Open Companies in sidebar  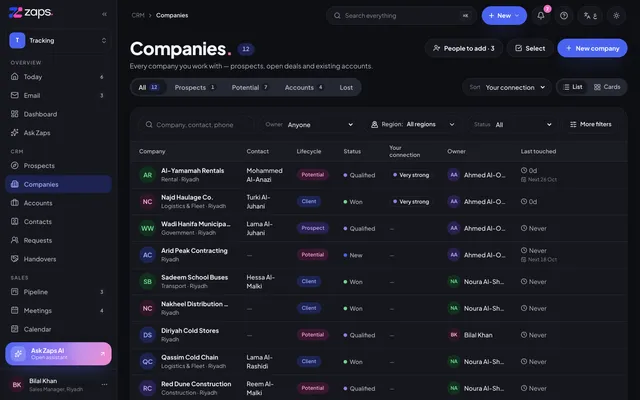(x=58, y=184)
